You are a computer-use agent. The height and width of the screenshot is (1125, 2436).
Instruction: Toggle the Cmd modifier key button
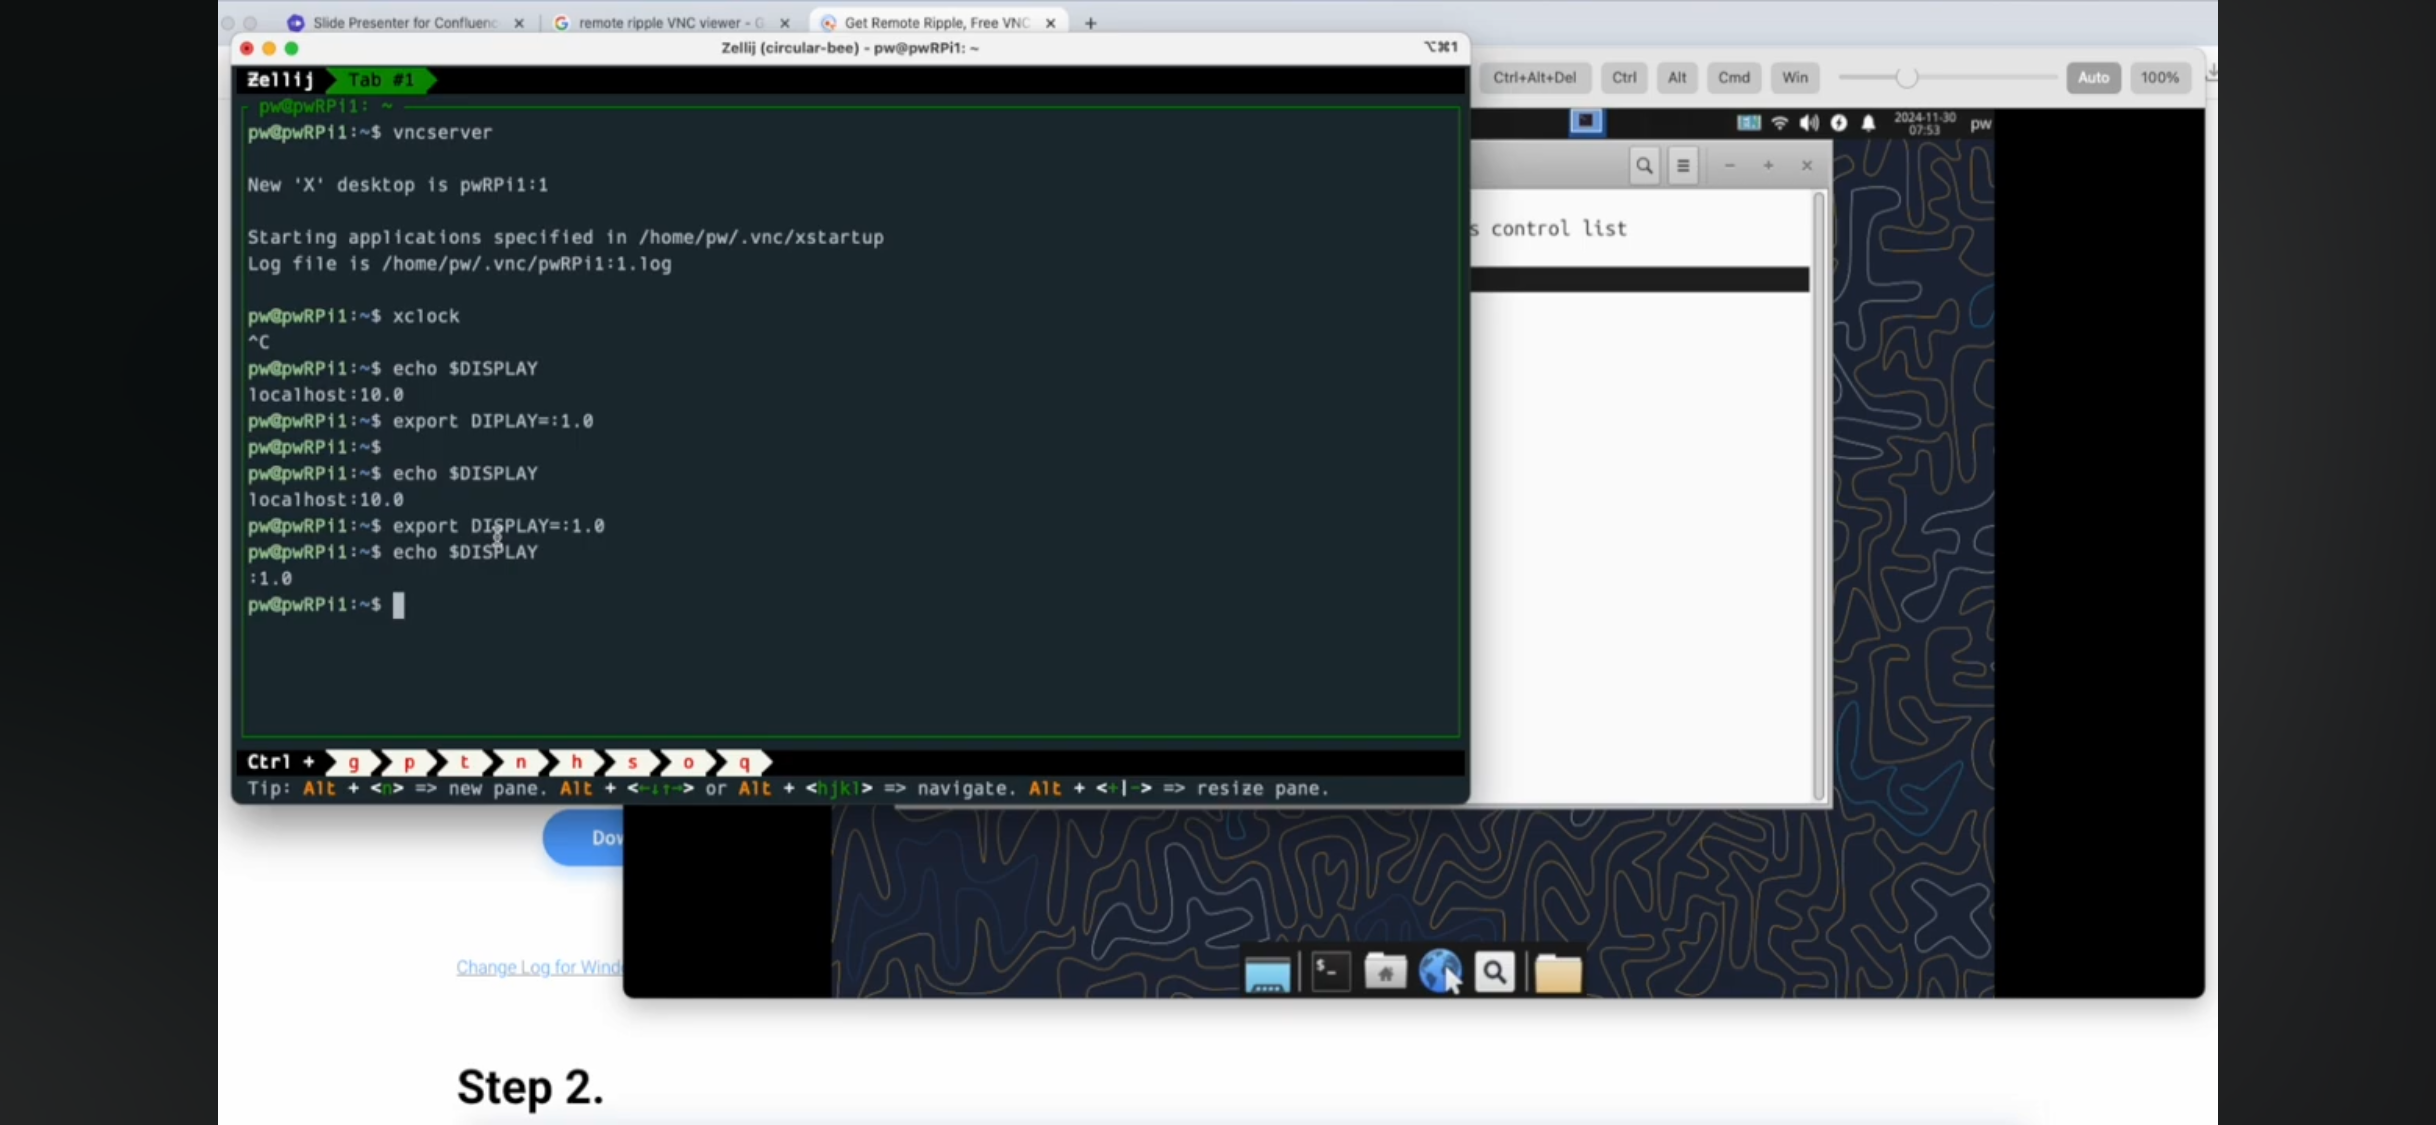pyautogui.click(x=1734, y=77)
